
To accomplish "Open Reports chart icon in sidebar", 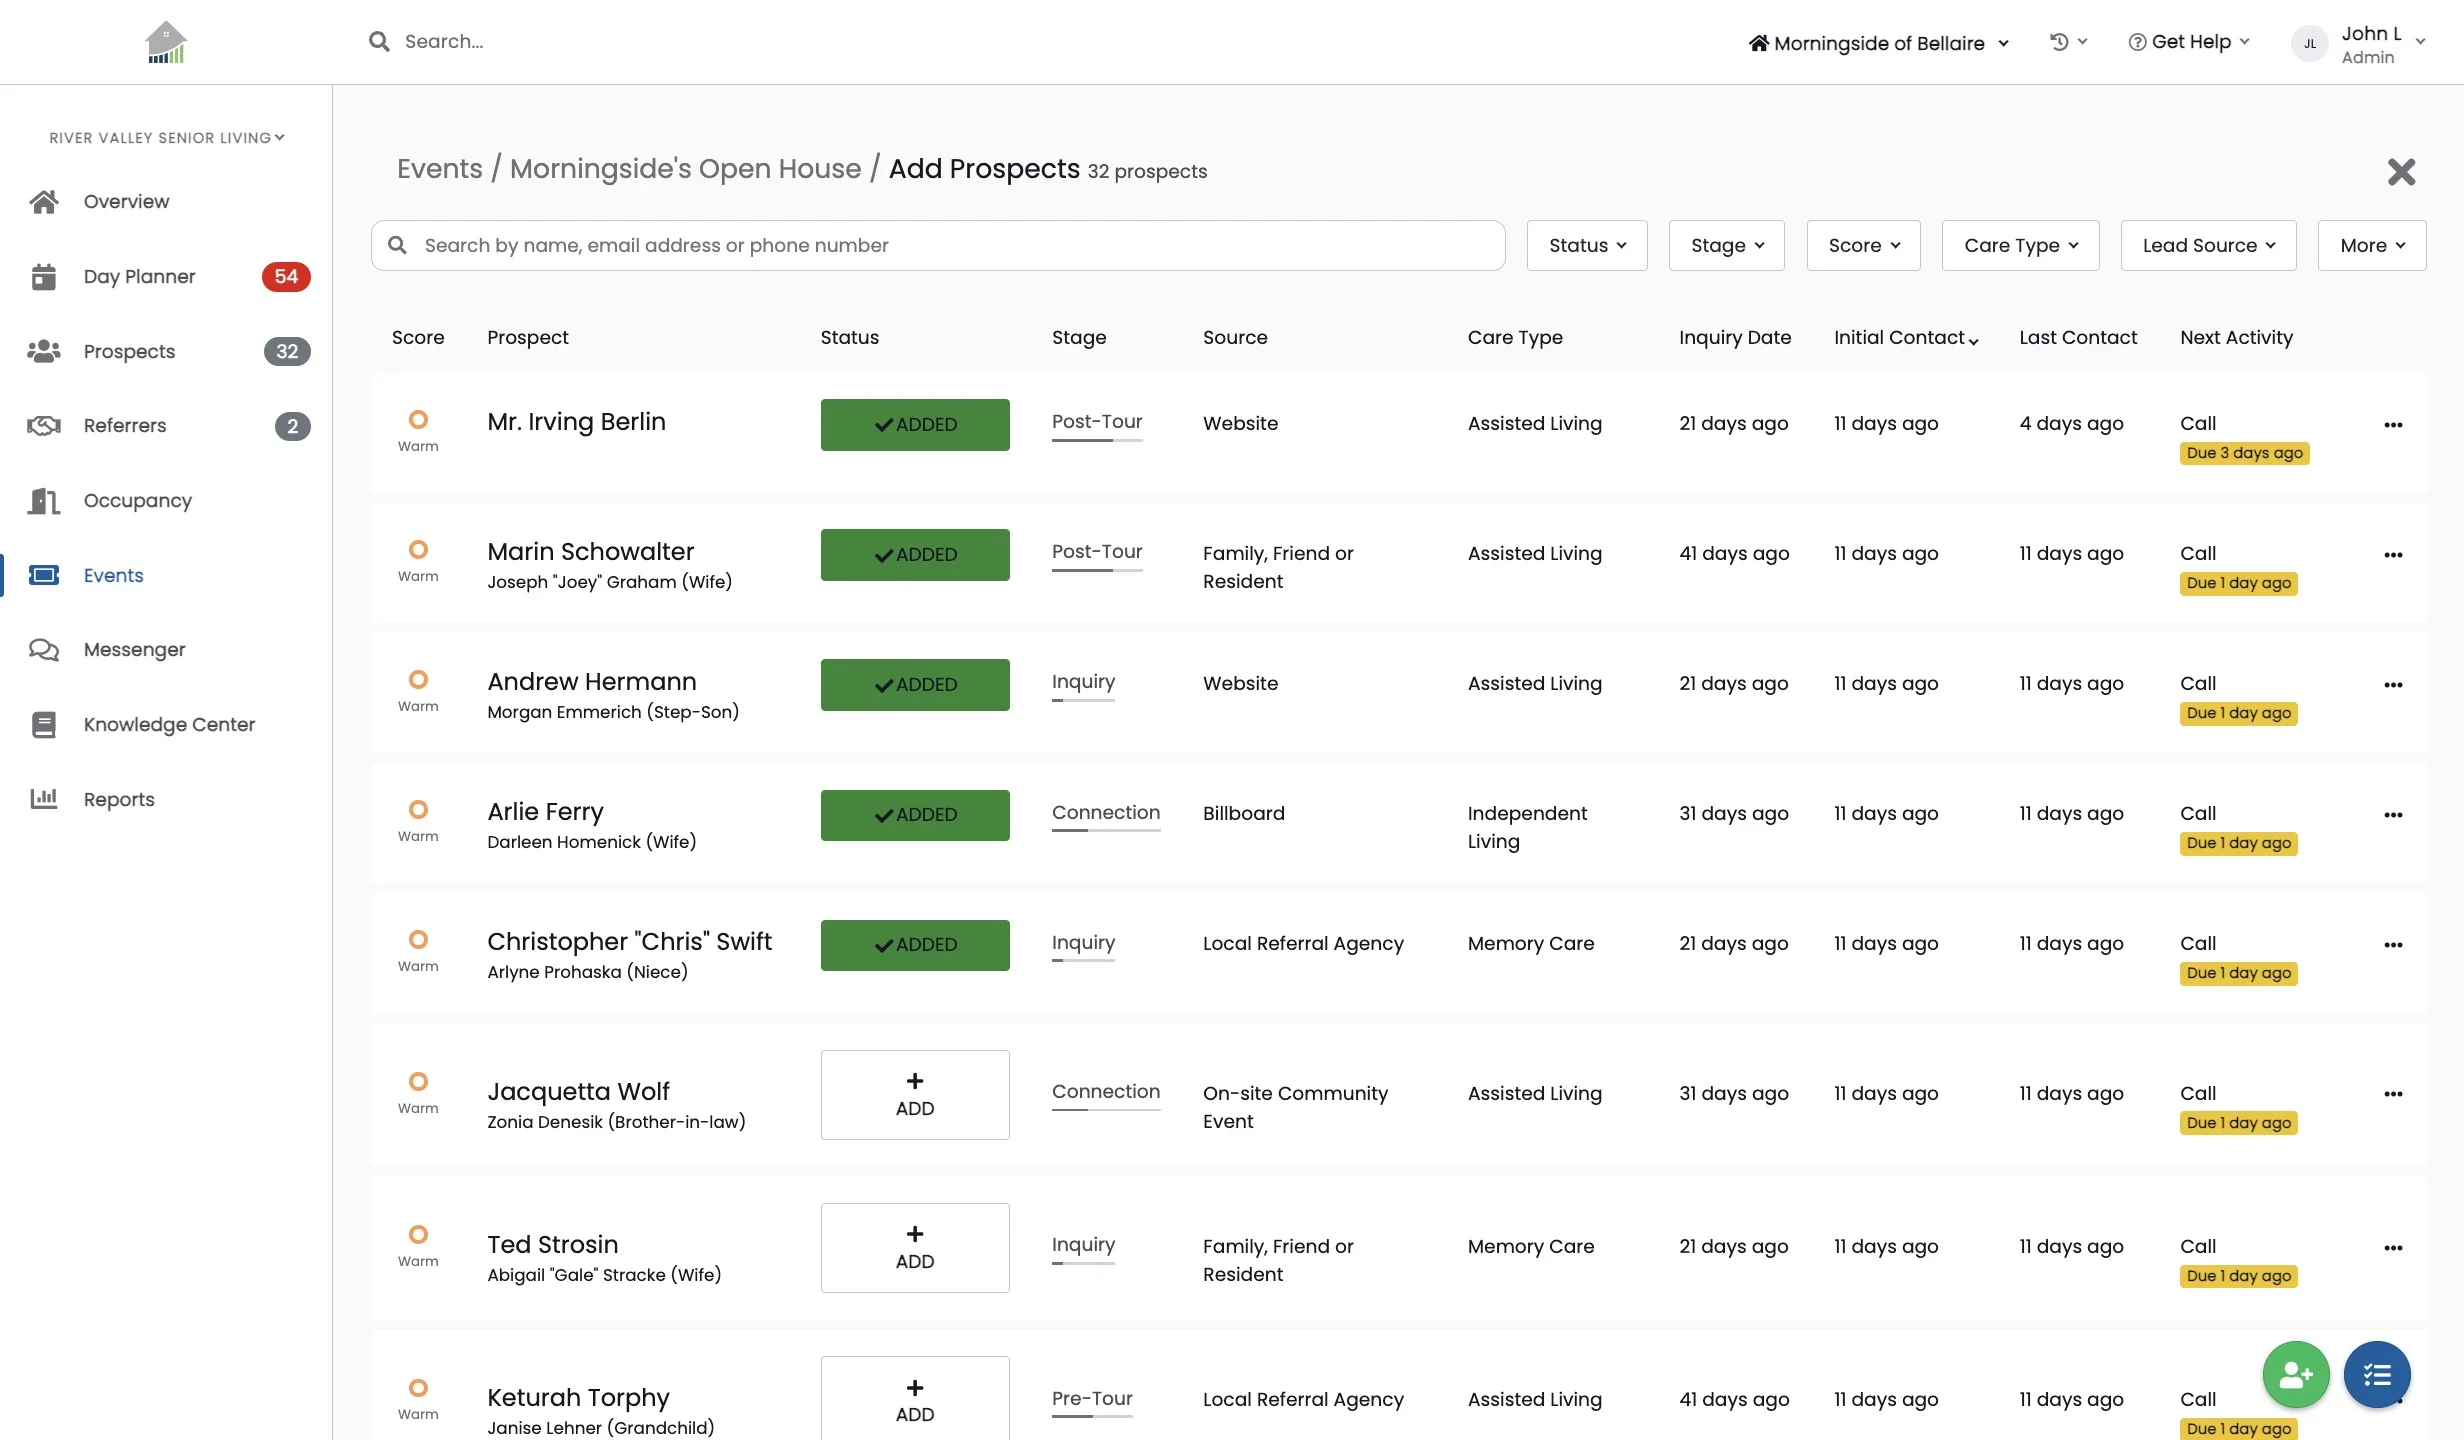I will point(44,799).
